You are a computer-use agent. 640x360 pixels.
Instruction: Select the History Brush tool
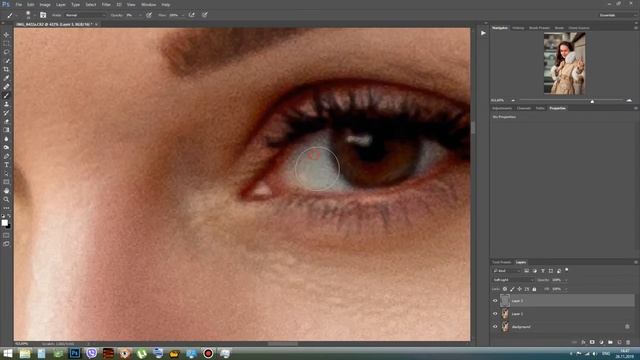click(6, 112)
